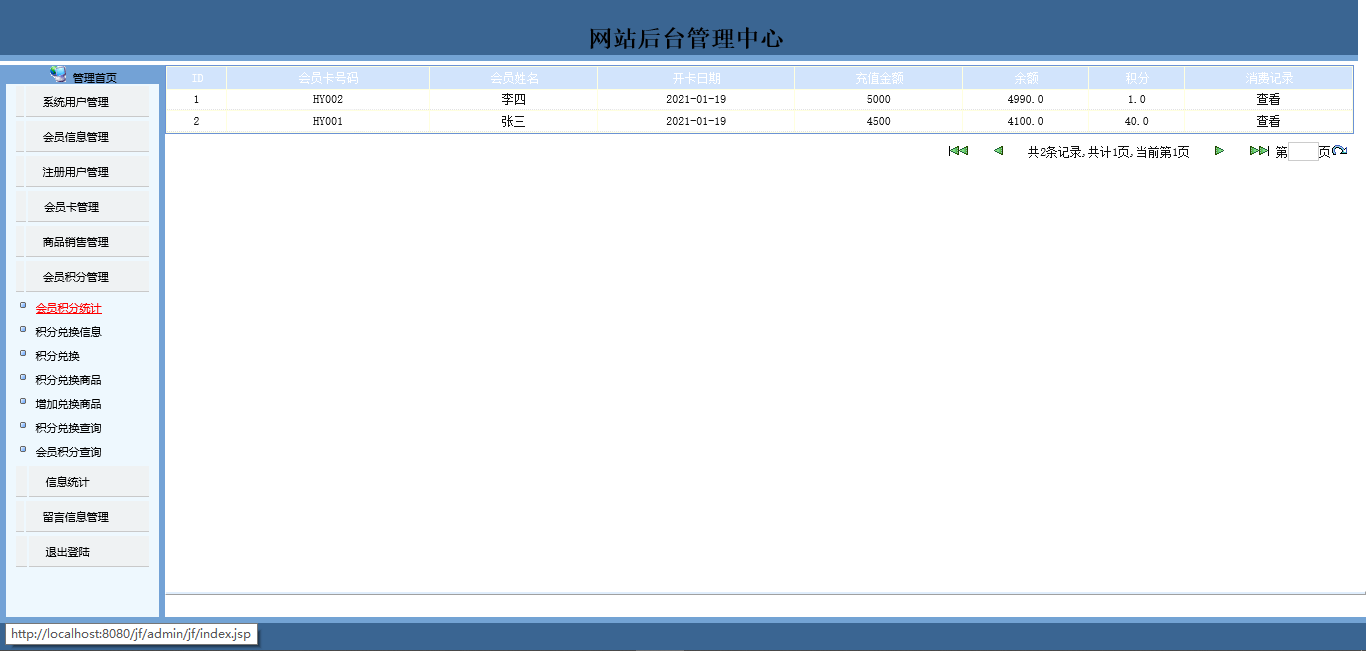The image size is (1366, 651).
Task: View consumption records for 李四
Action: point(1268,100)
